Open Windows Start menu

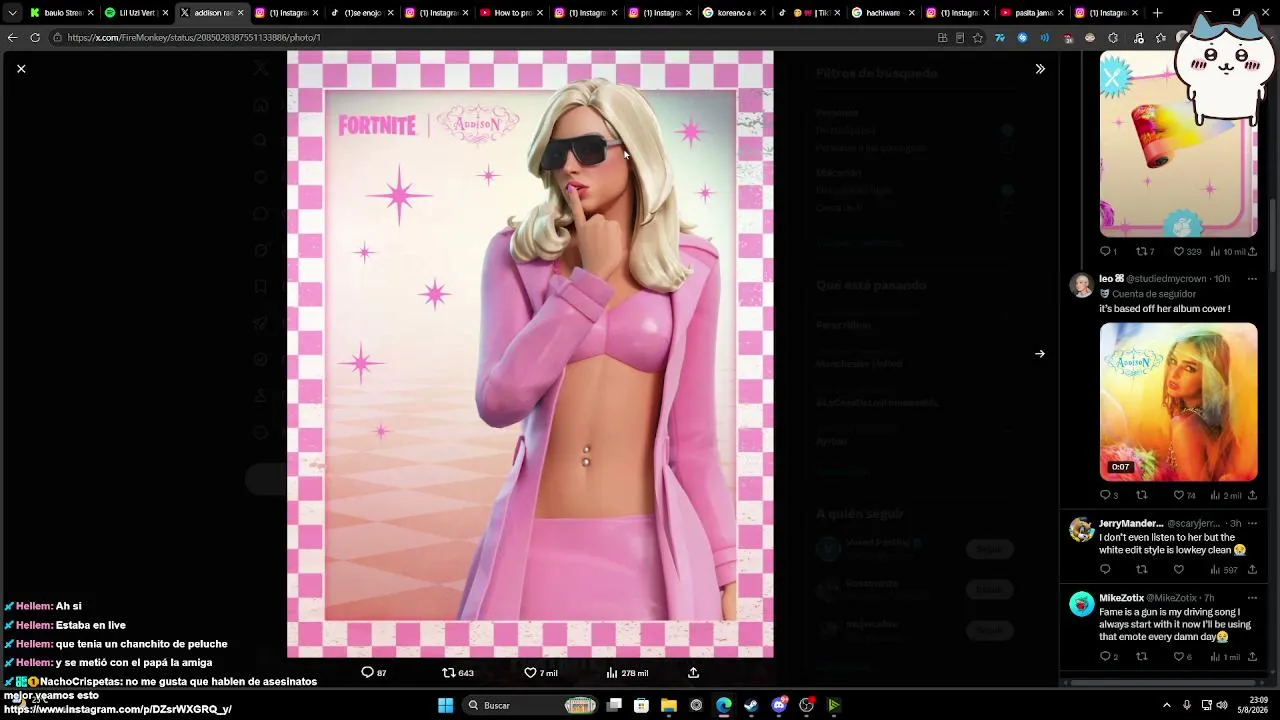point(446,705)
